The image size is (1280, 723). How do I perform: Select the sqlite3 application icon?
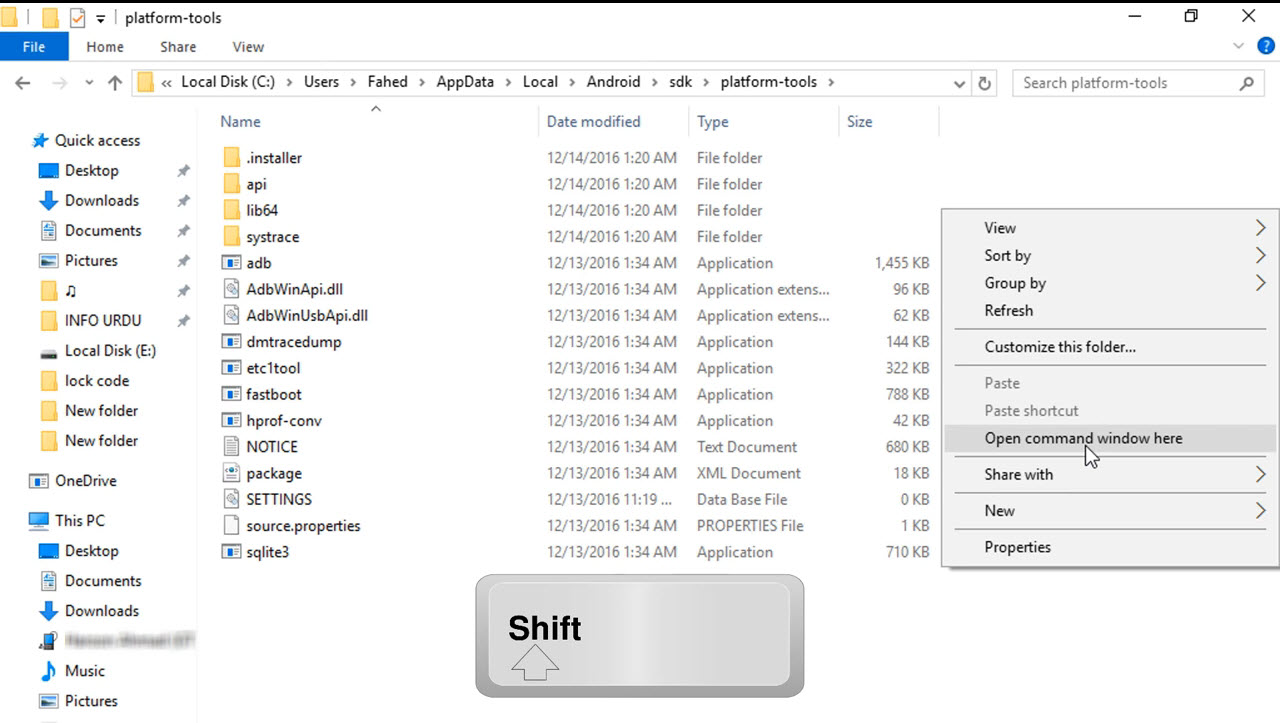point(231,552)
